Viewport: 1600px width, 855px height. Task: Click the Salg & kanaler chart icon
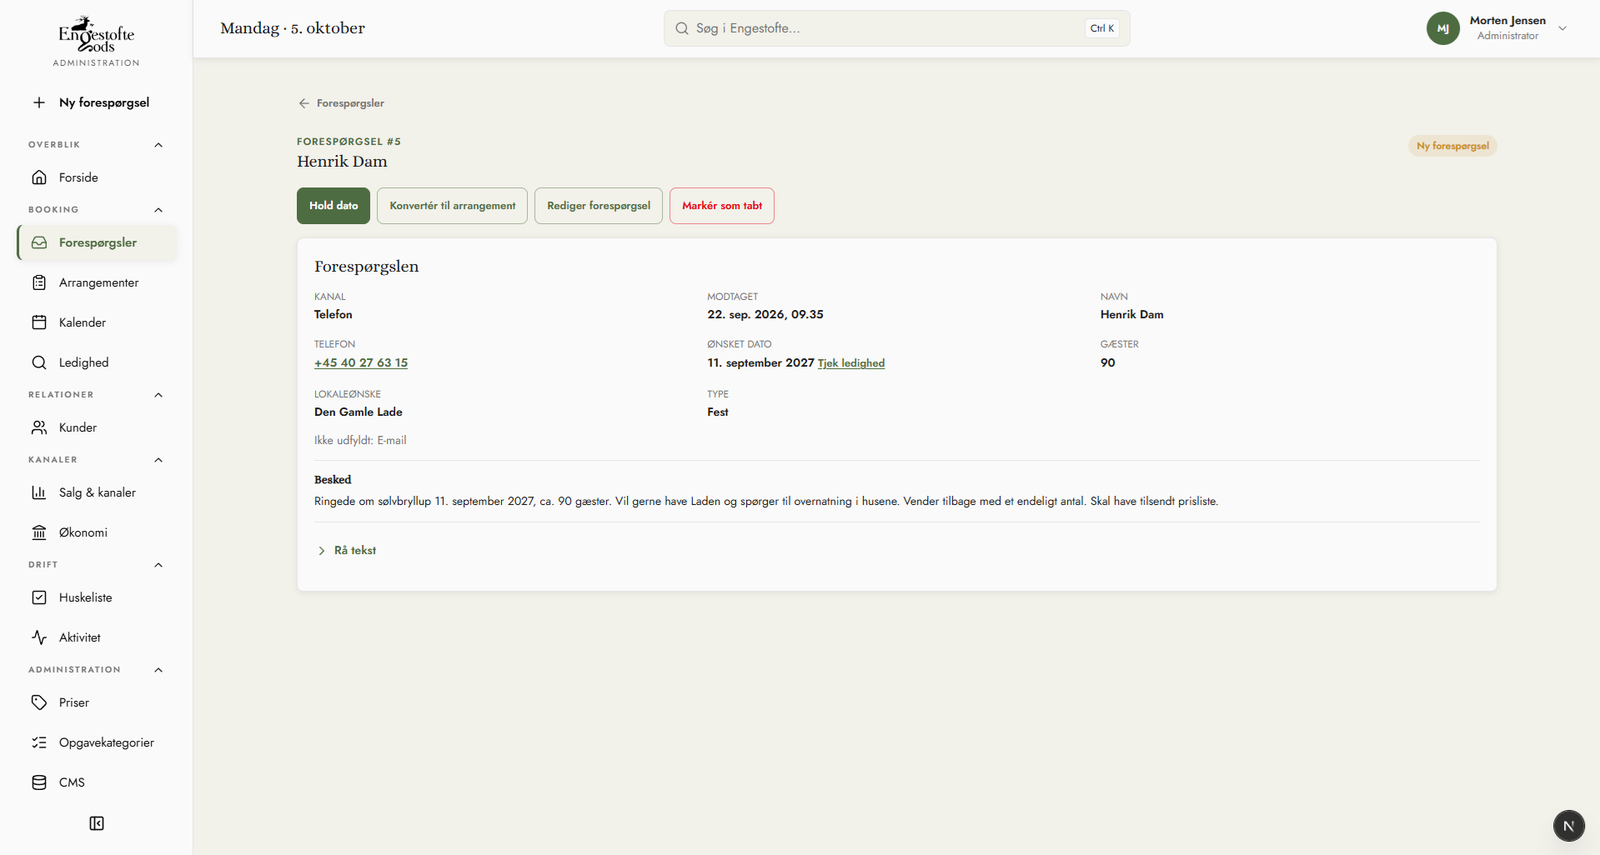[x=39, y=492]
